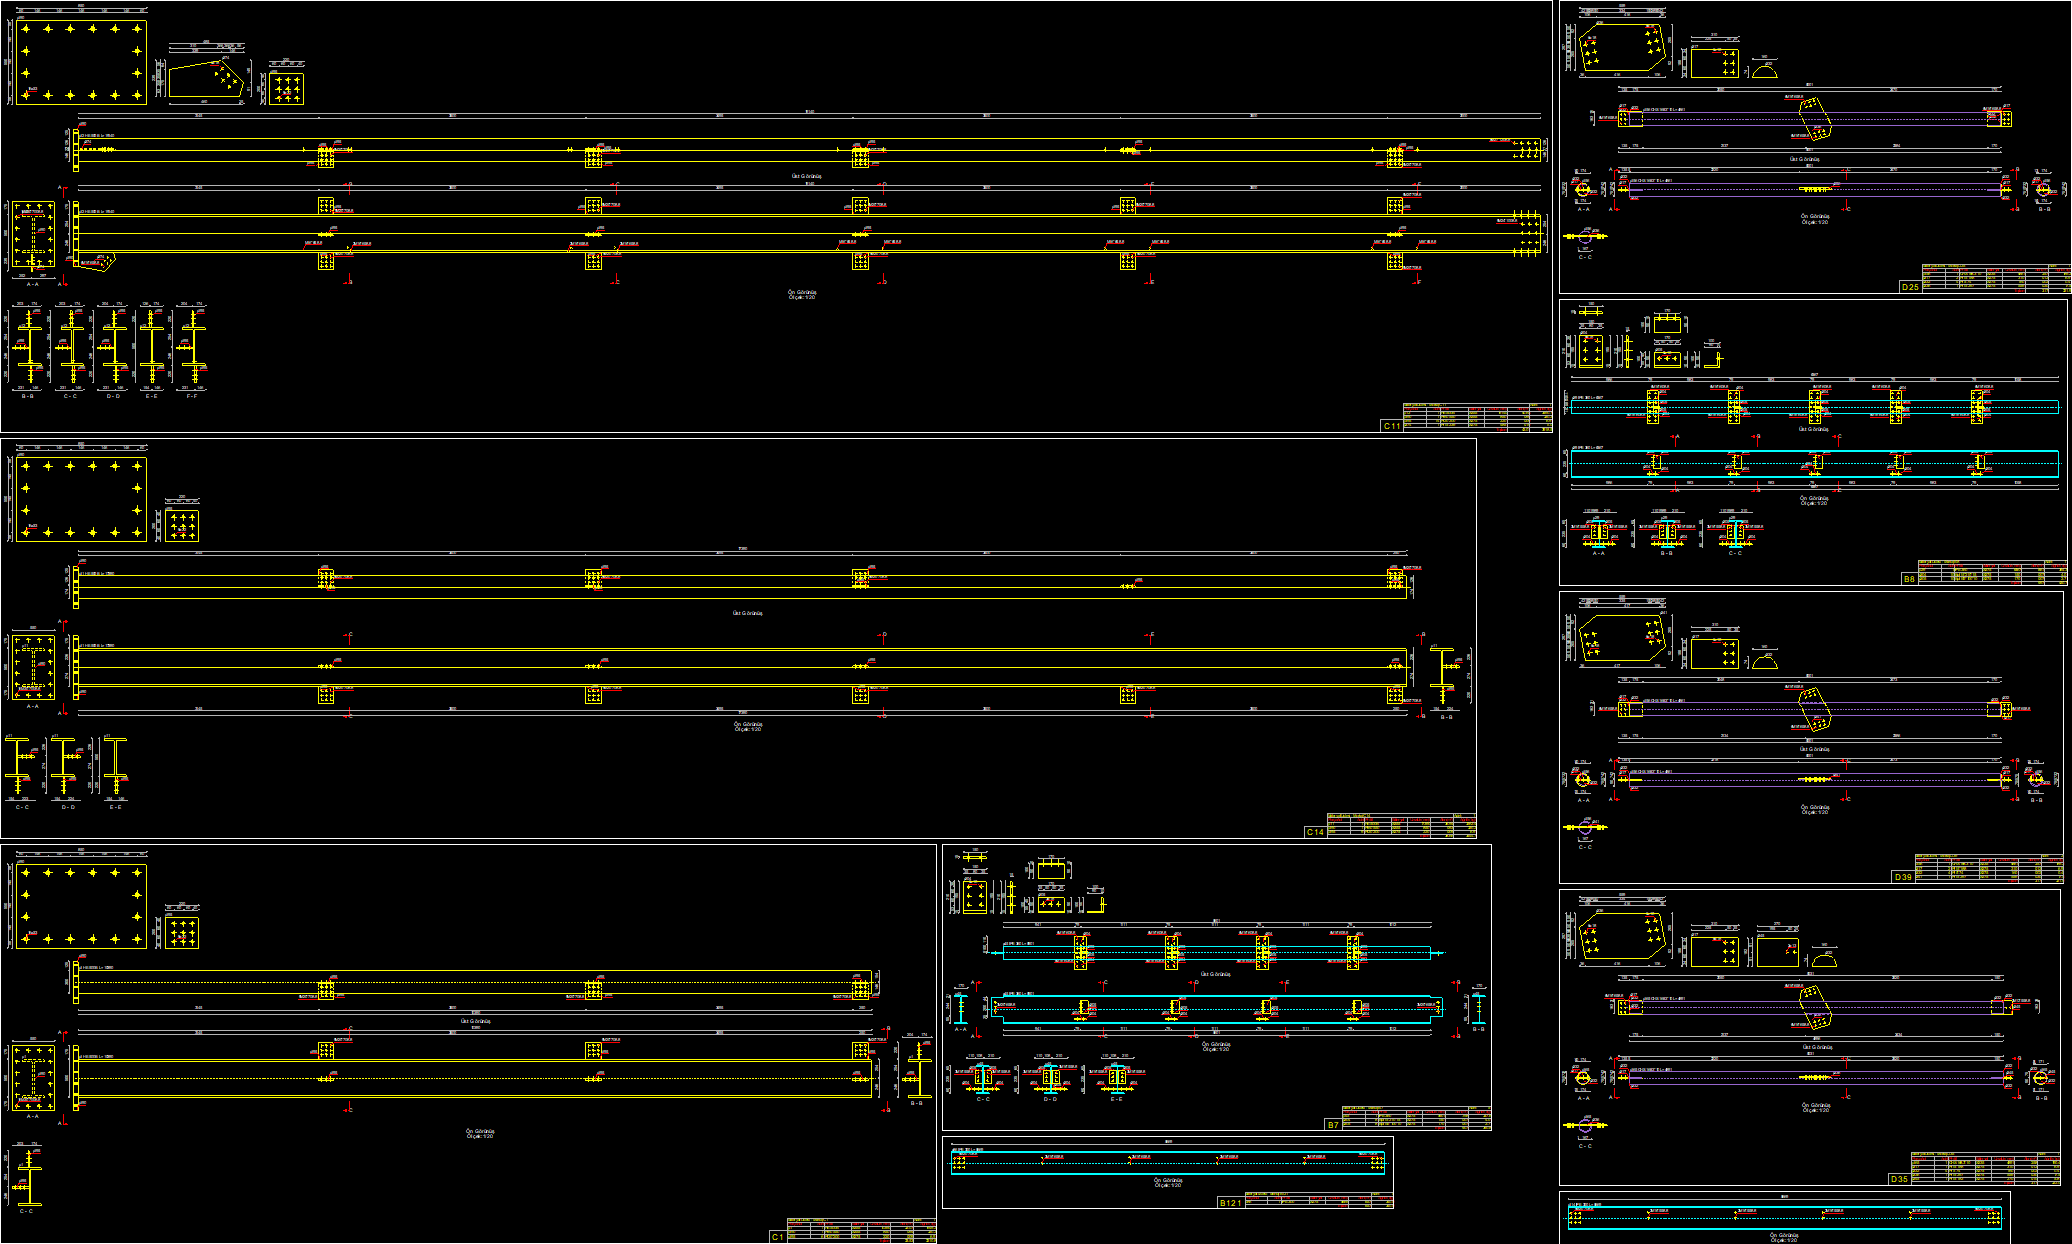Click the C14 drawing label box

(x=1315, y=832)
